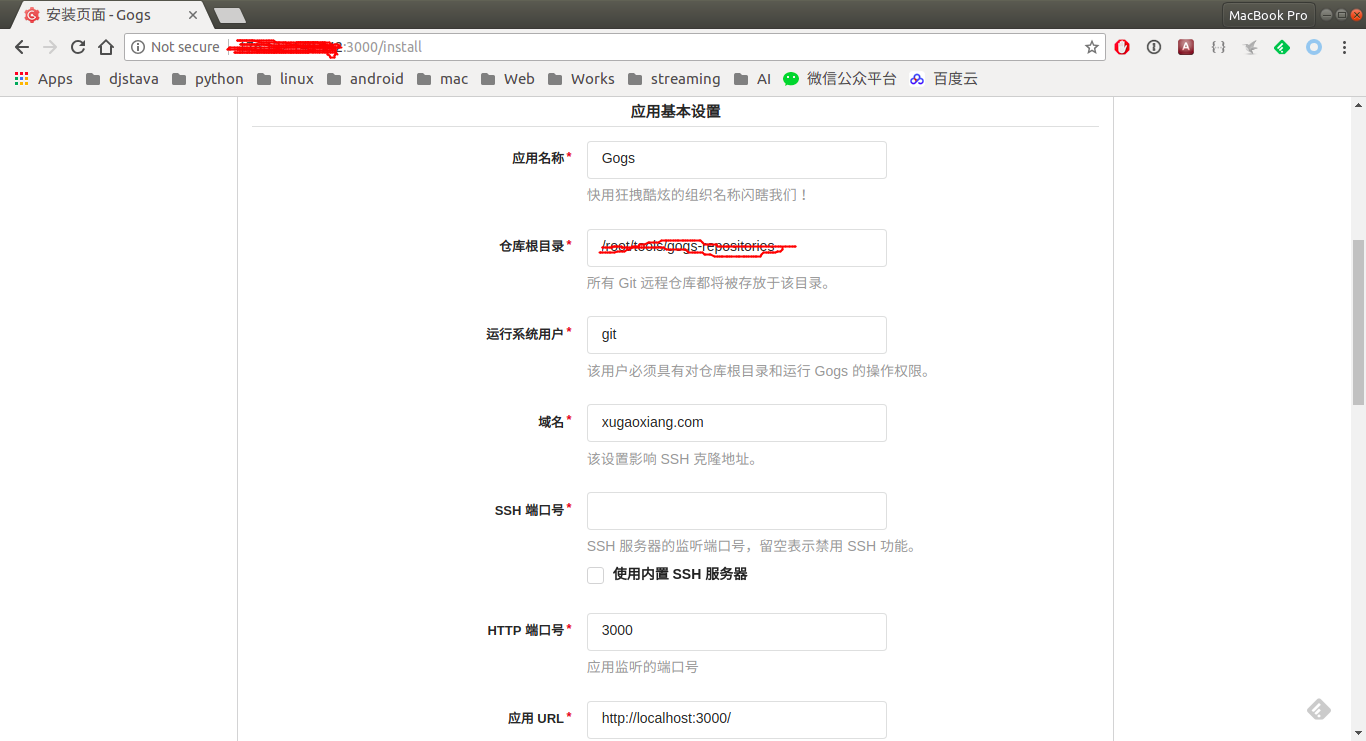Image resolution: width=1366 pixels, height=741 pixels.
Task: Click hint 该设置影响 SSH 克隆地址。
Action: point(673,459)
